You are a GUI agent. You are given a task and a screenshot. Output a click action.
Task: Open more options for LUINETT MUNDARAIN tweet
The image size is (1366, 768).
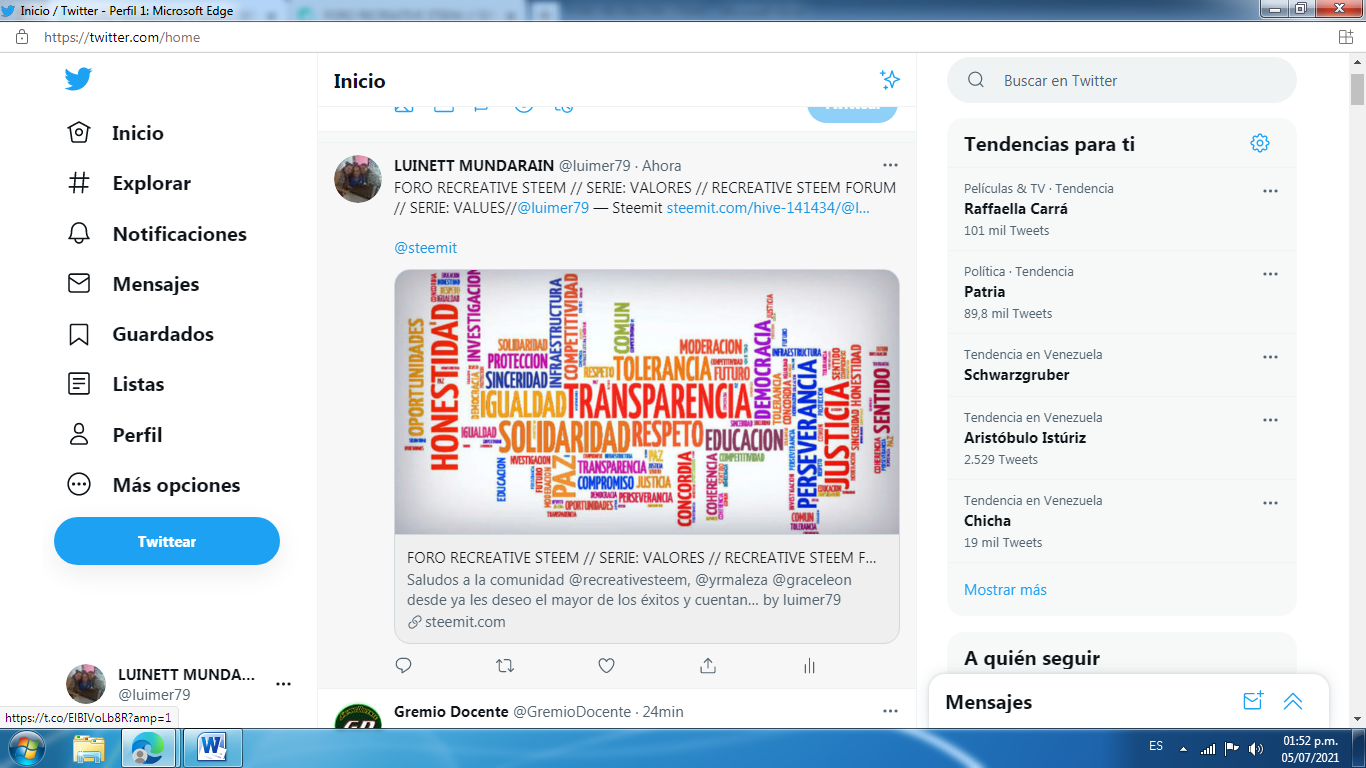(x=890, y=165)
